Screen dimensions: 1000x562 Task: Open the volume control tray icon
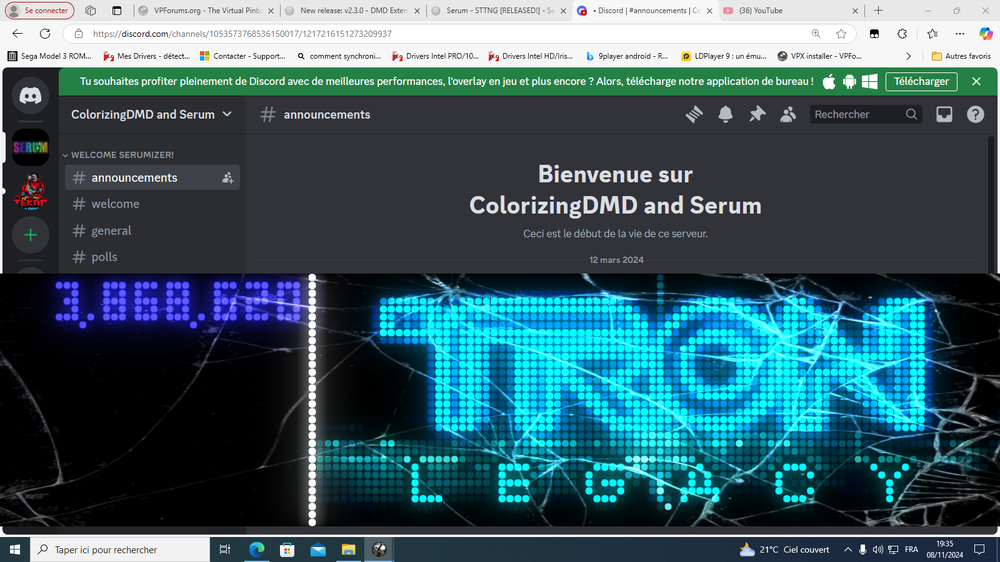pyautogui.click(x=878, y=549)
